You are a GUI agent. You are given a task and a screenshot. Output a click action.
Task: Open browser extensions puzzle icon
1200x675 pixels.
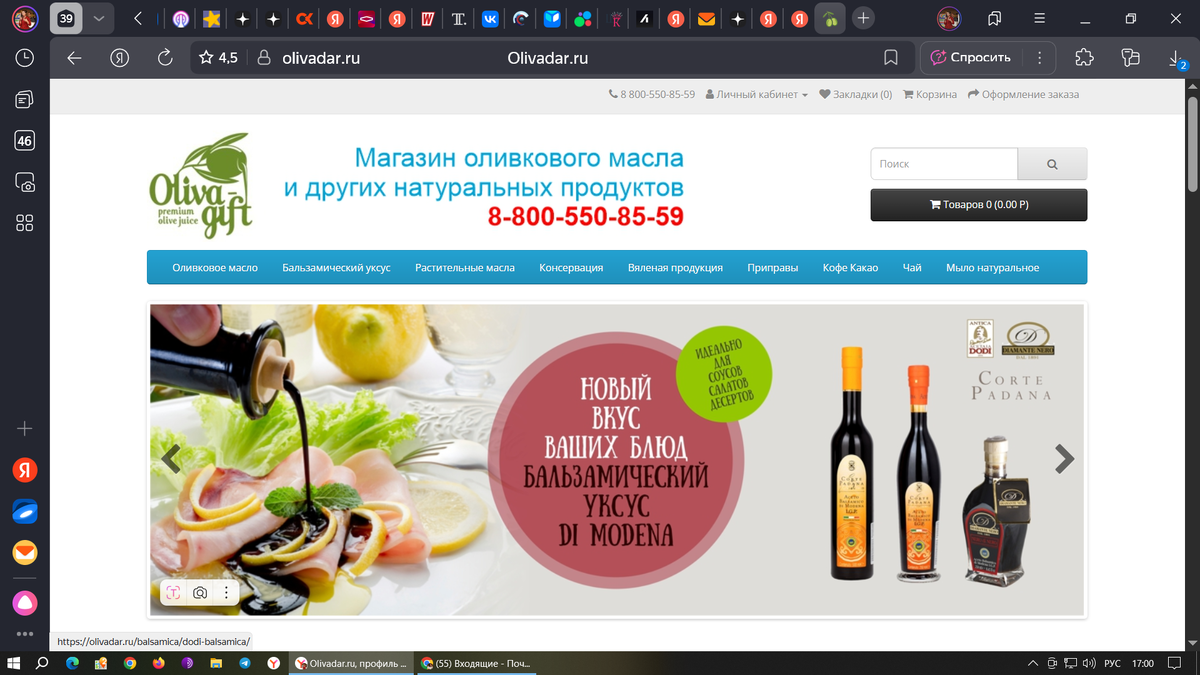coord(1084,58)
